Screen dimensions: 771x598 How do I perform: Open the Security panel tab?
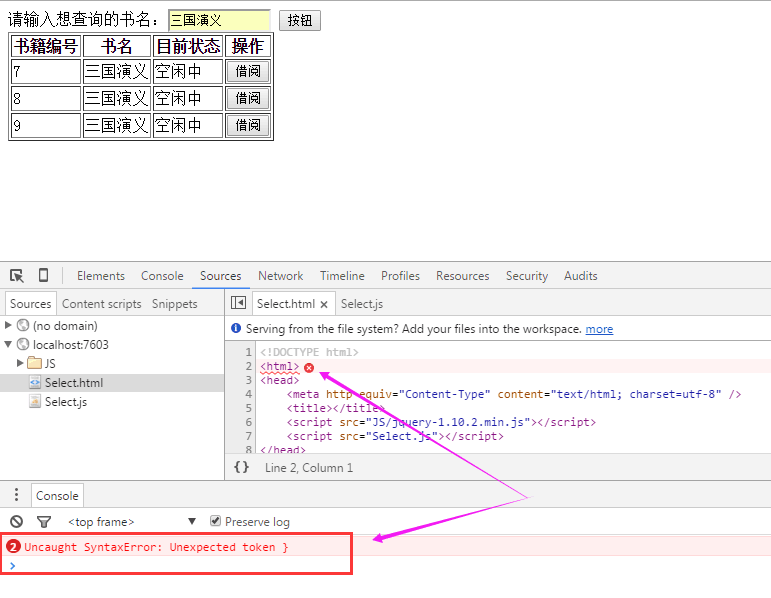527,276
